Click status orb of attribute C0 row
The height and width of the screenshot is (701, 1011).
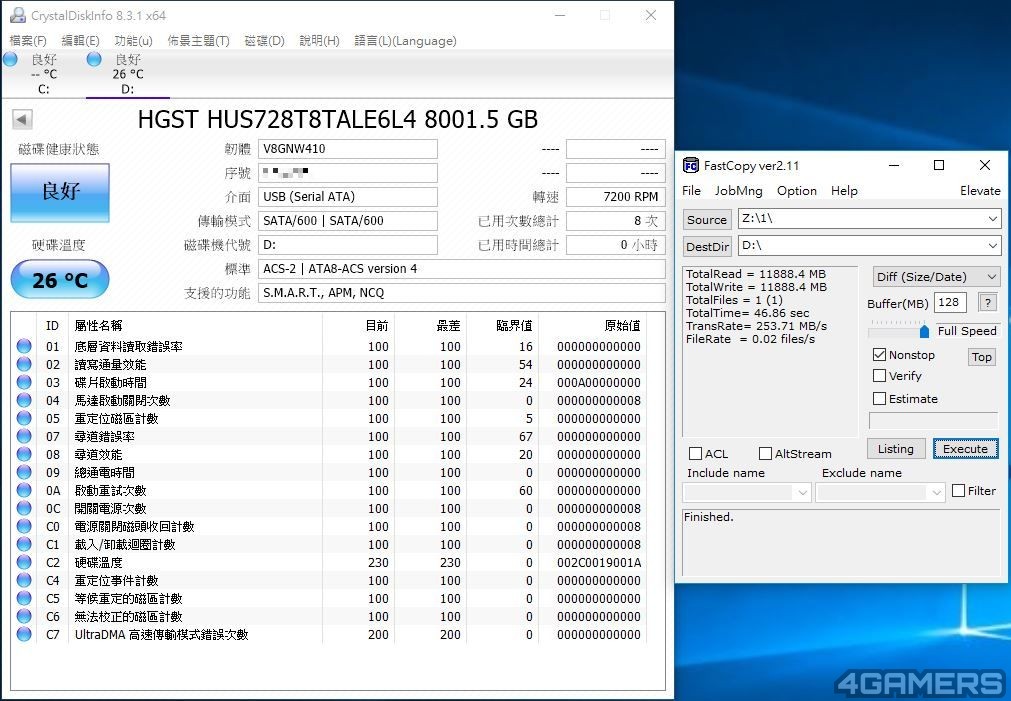[25, 526]
